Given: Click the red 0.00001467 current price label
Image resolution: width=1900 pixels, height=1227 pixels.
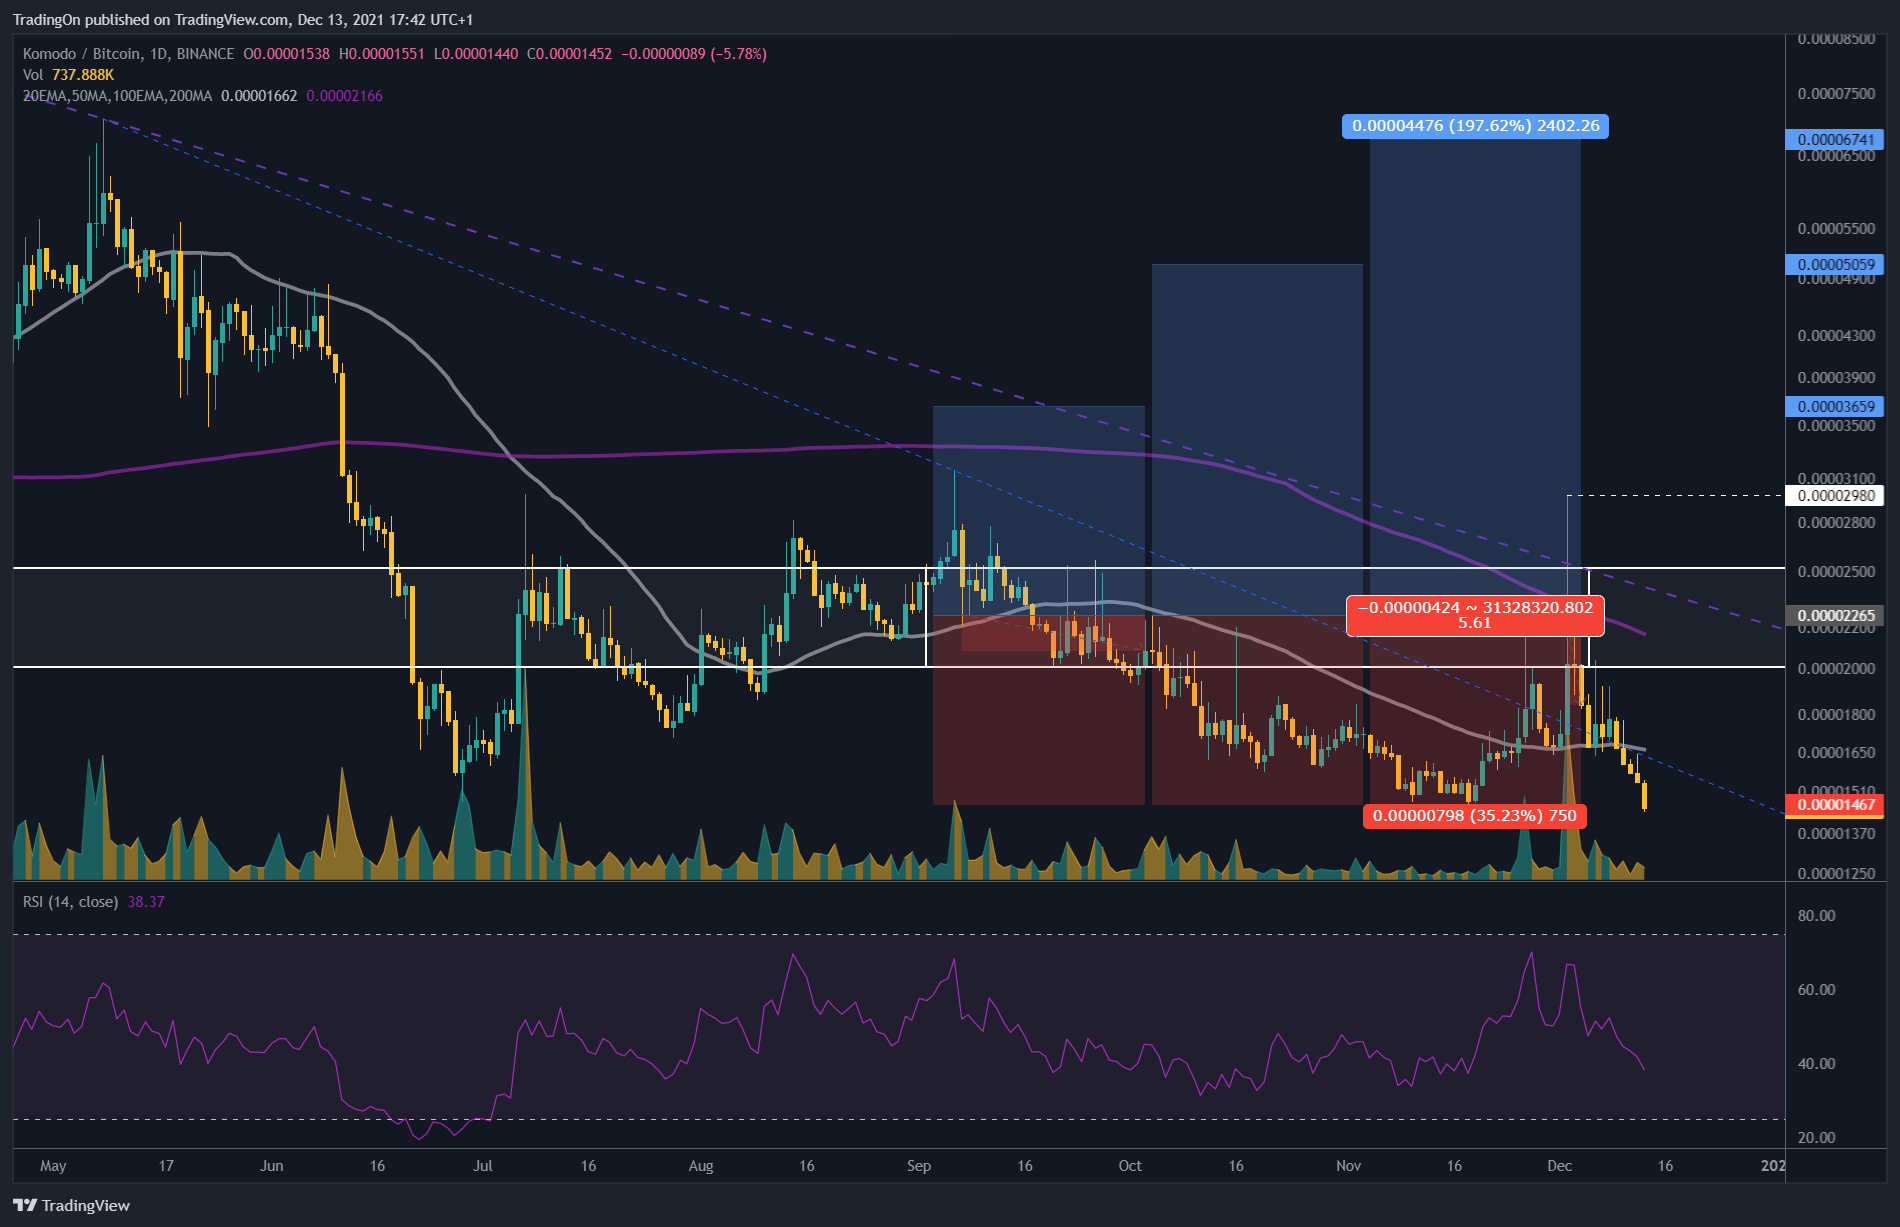Looking at the screenshot, I should coord(1834,805).
